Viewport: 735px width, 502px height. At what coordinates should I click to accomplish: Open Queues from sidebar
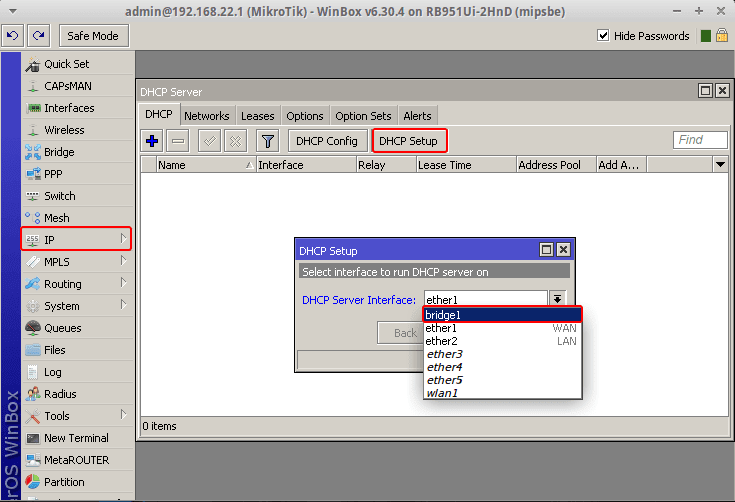77,328
